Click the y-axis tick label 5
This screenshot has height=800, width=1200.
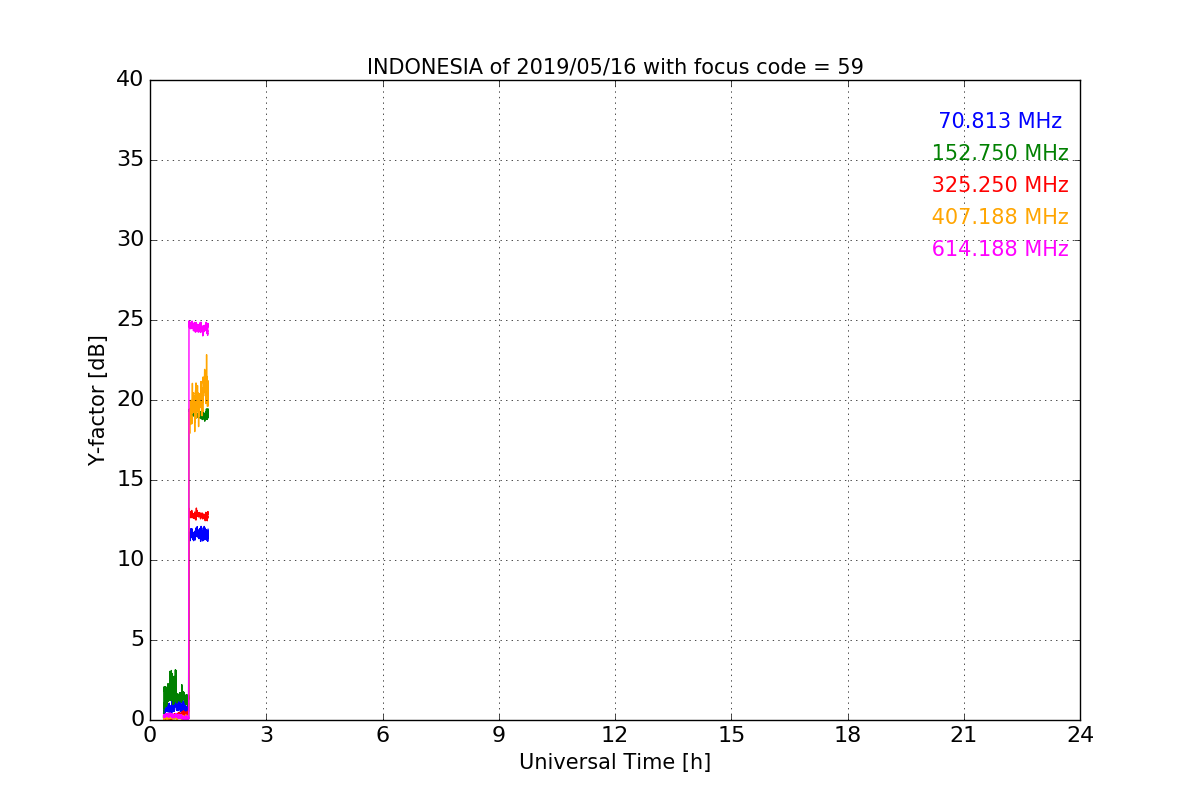pyautogui.click(x=137, y=640)
